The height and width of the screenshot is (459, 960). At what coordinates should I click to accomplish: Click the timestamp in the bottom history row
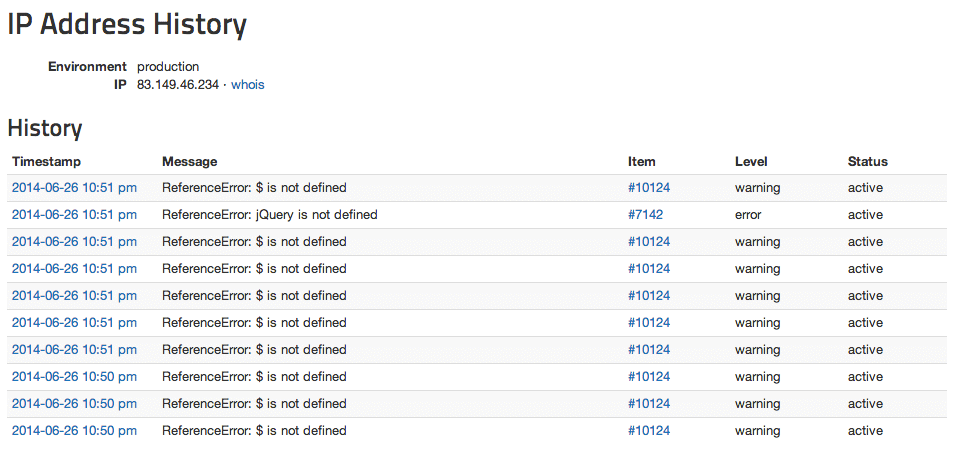point(74,430)
